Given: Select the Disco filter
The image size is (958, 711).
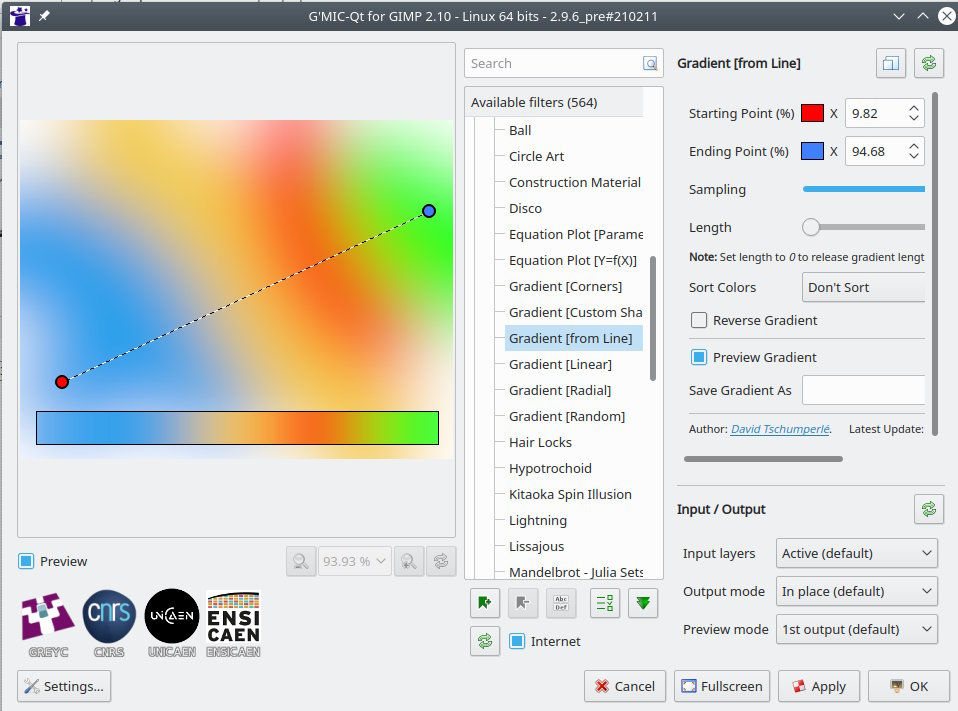Looking at the screenshot, I should [x=525, y=208].
